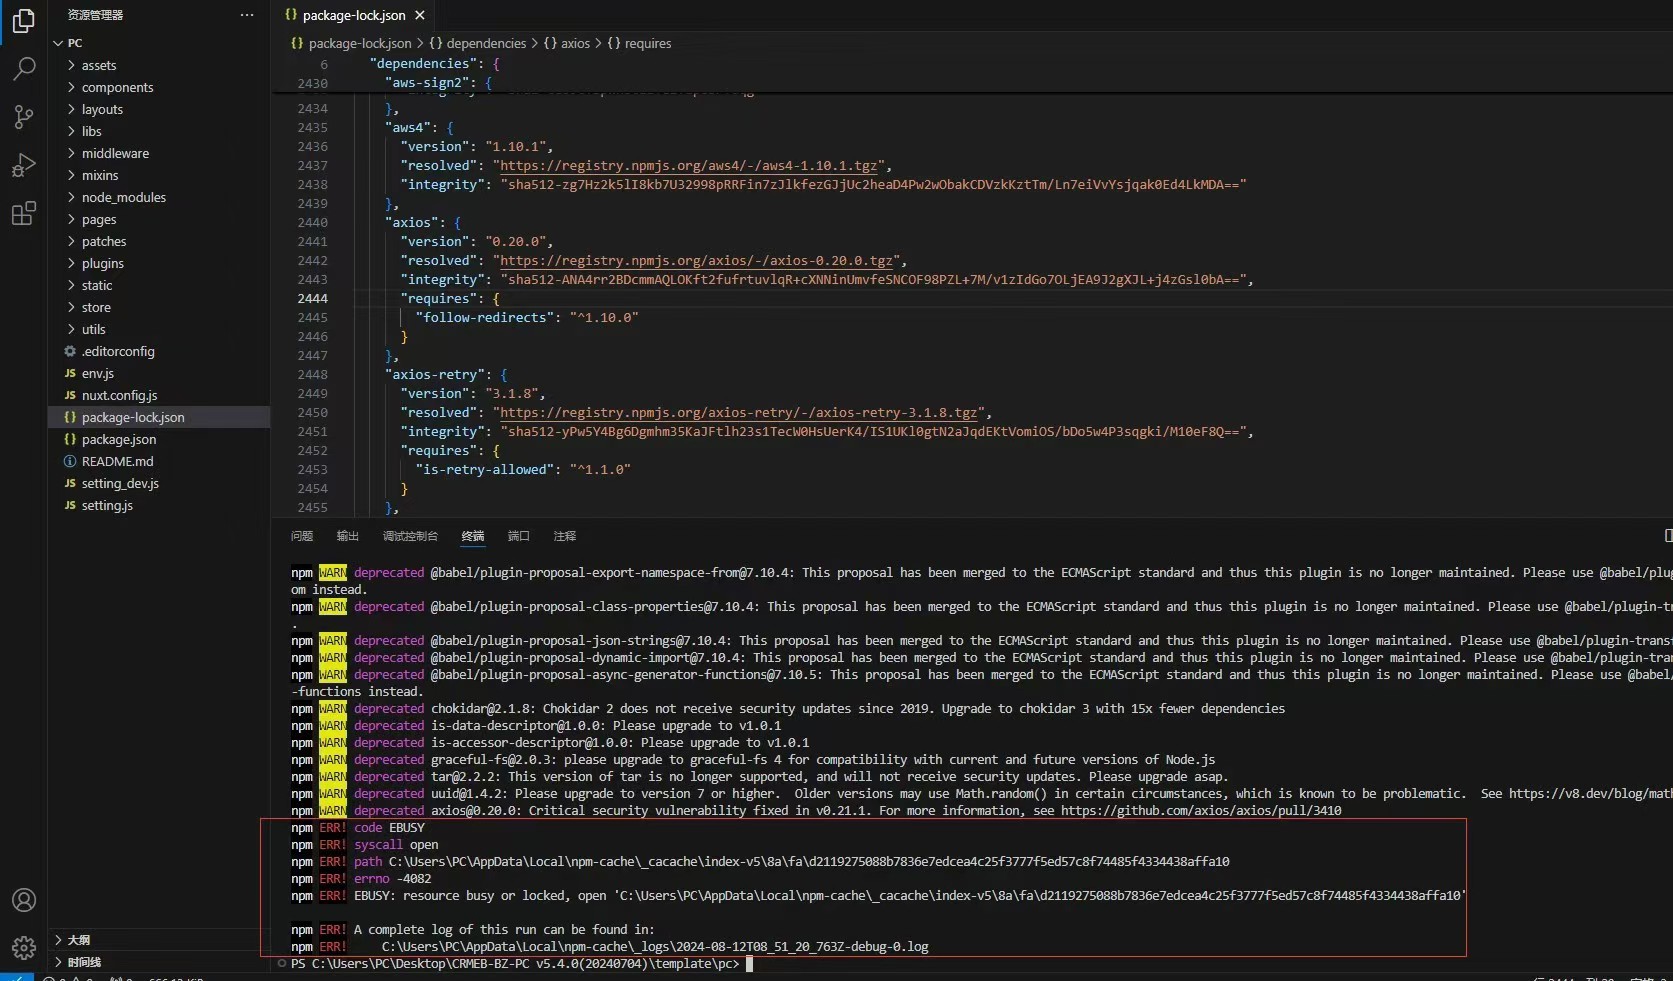The height and width of the screenshot is (981, 1673).
Task: Open setting_dev.js file
Action: 120,483
